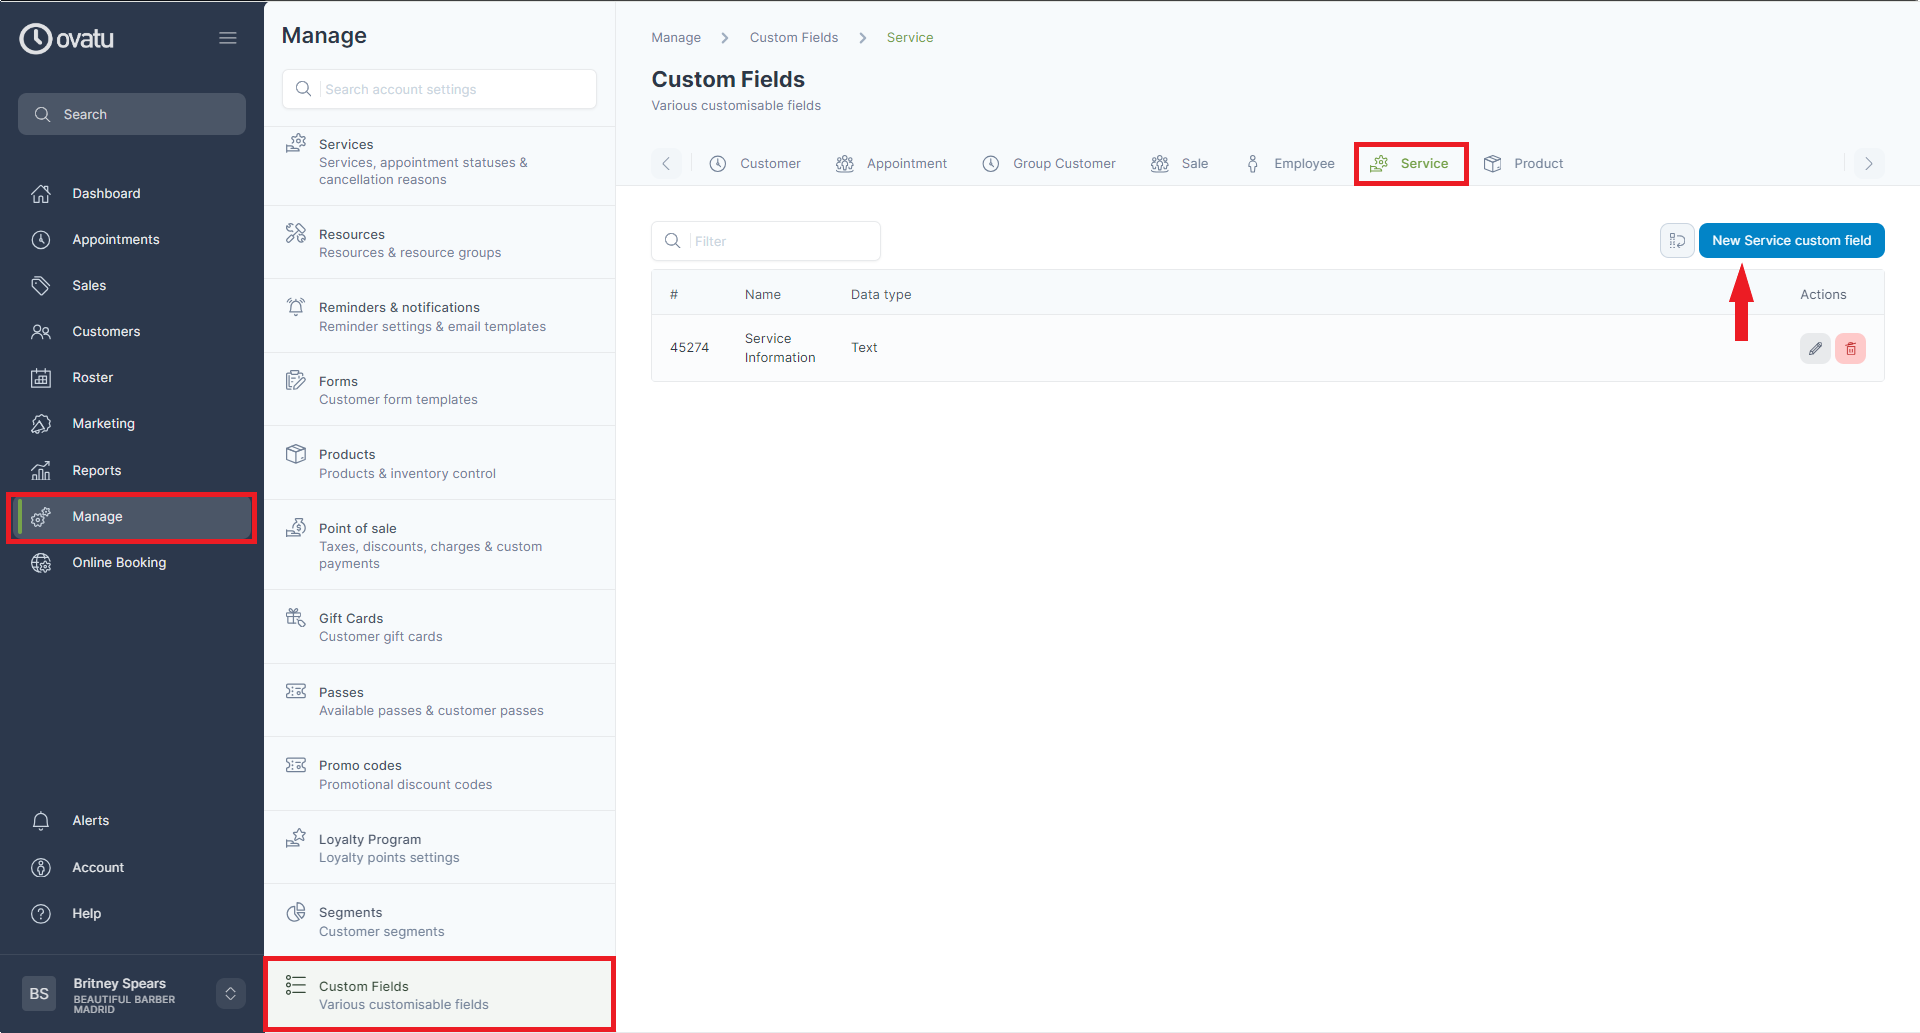Delete the Service Information field via trash icon
The height and width of the screenshot is (1033, 1920).
pos(1850,349)
